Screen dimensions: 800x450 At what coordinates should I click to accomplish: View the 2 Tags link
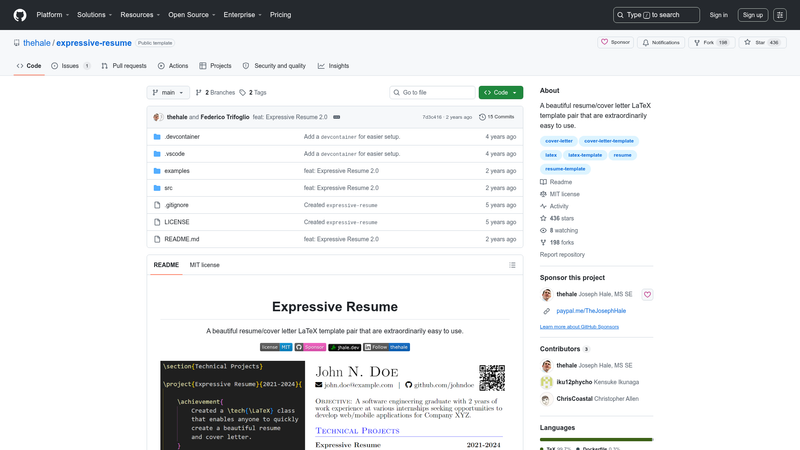tap(253, 92)
